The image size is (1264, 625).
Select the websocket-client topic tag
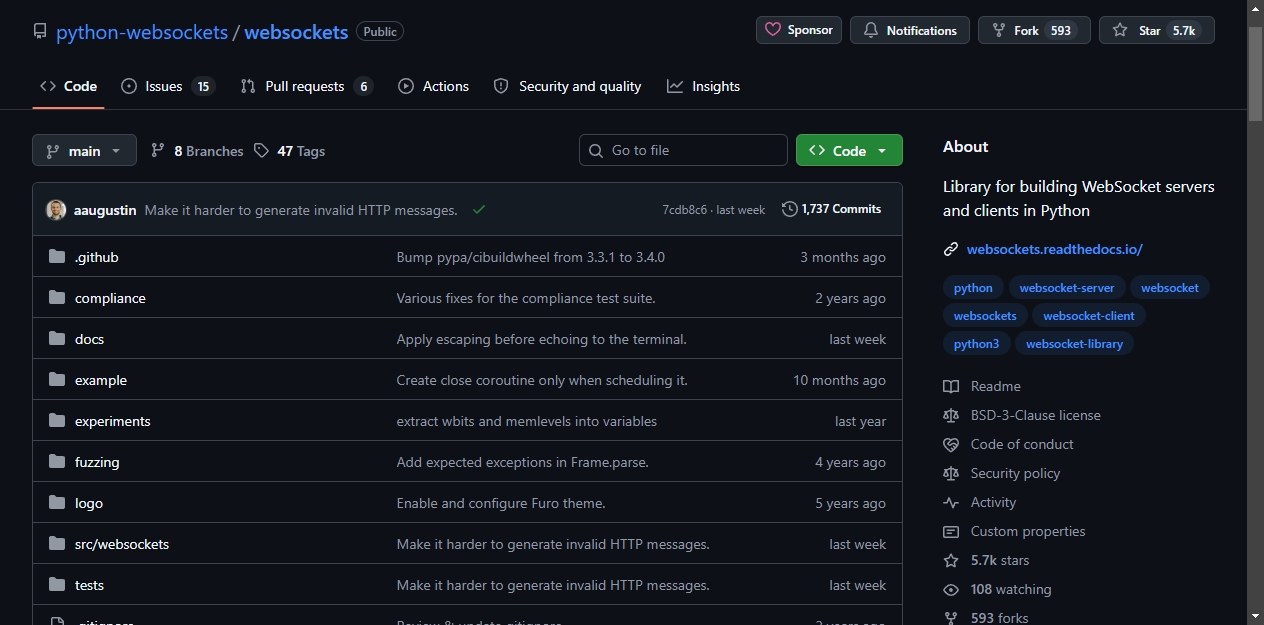pyautogui.click(x=1089, y=316)
